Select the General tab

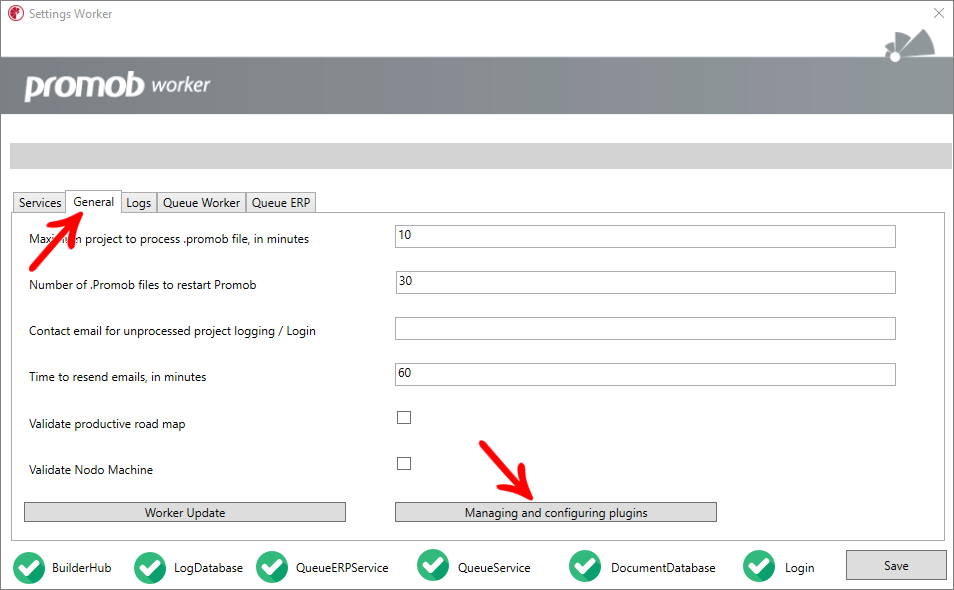pos(94,201)
